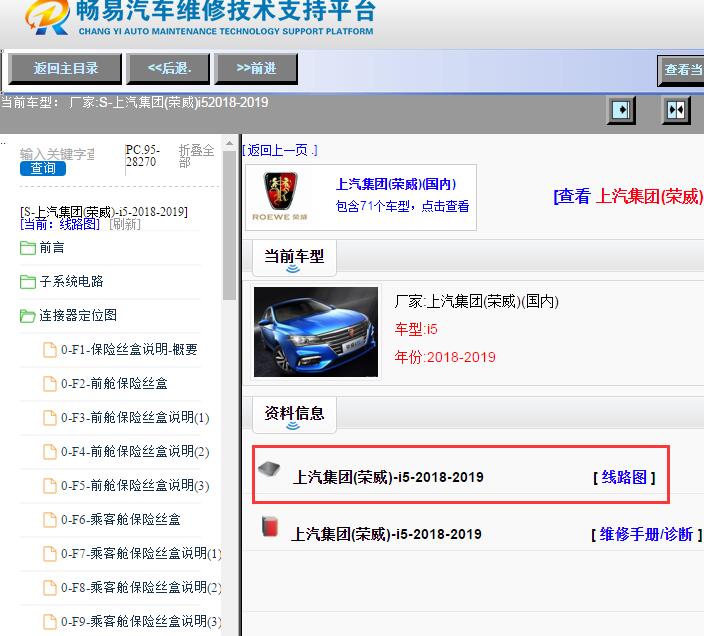
Task: Click the red book icon beside 维修手册
Action: tap(269, 526)
